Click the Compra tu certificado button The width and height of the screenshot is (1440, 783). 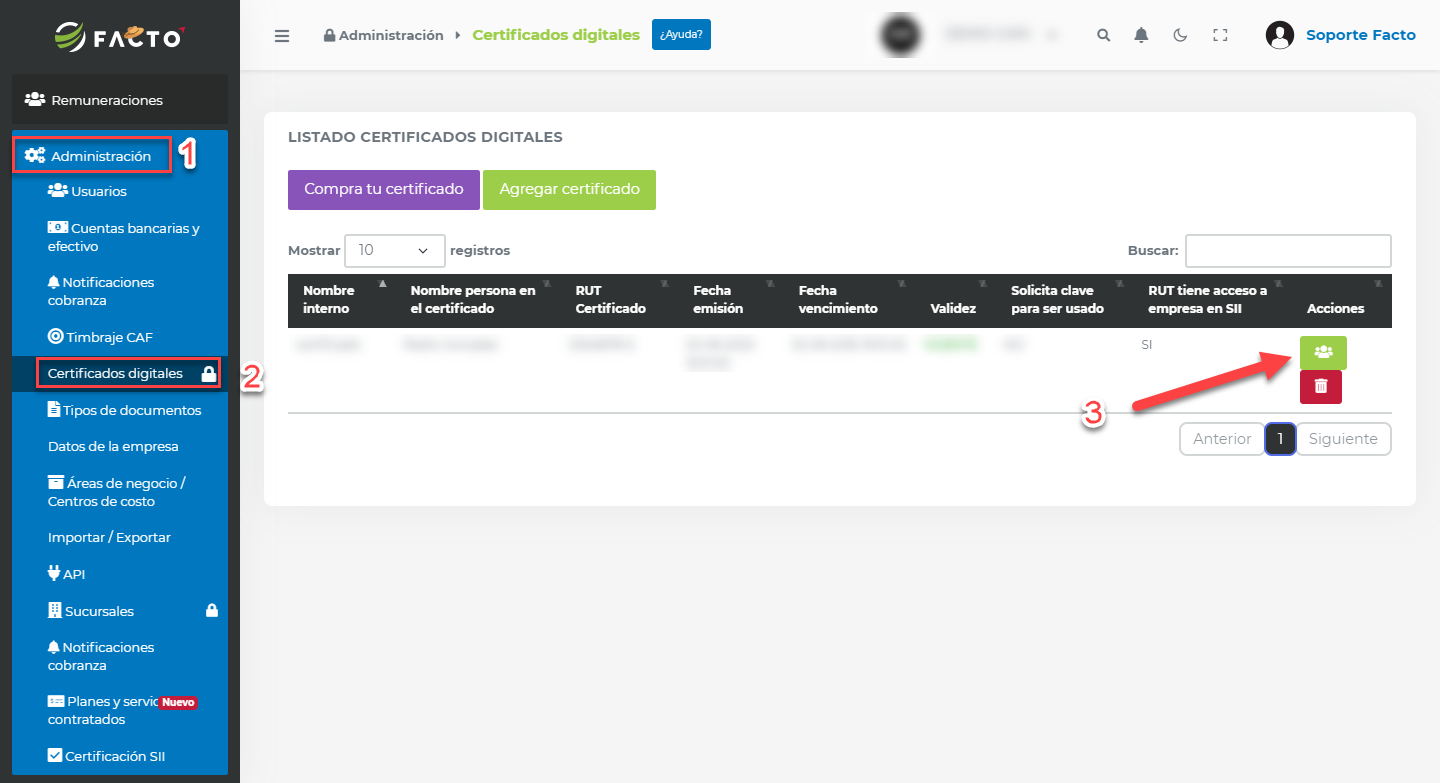tap(384, 190)
